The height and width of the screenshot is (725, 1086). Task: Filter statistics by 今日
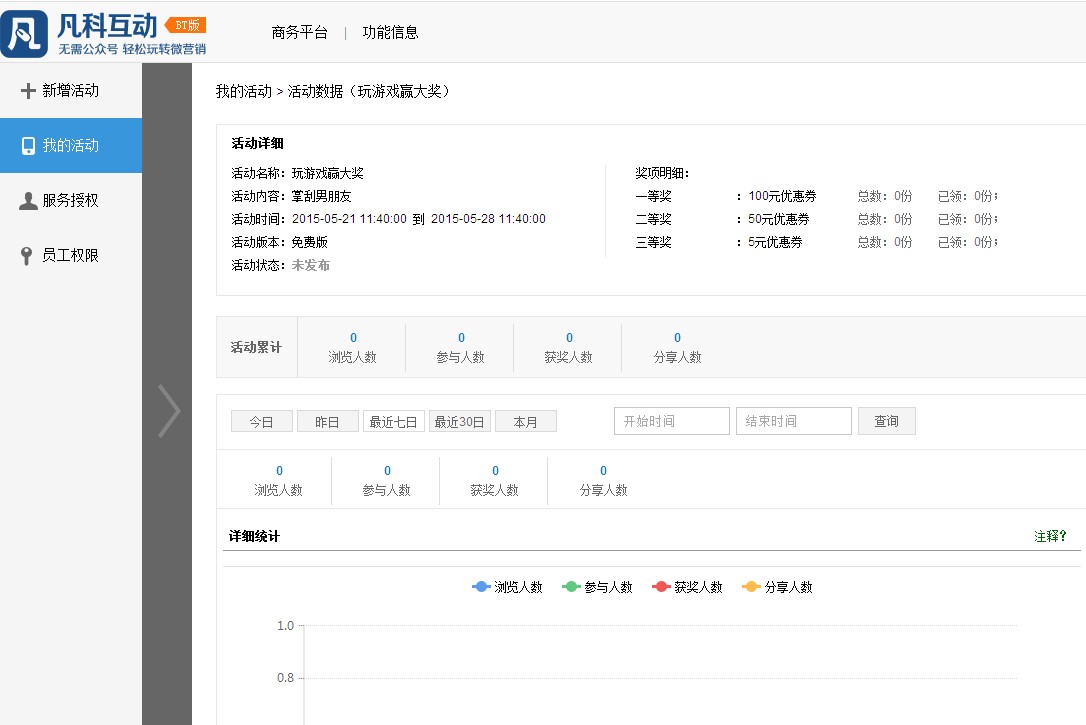262,422
